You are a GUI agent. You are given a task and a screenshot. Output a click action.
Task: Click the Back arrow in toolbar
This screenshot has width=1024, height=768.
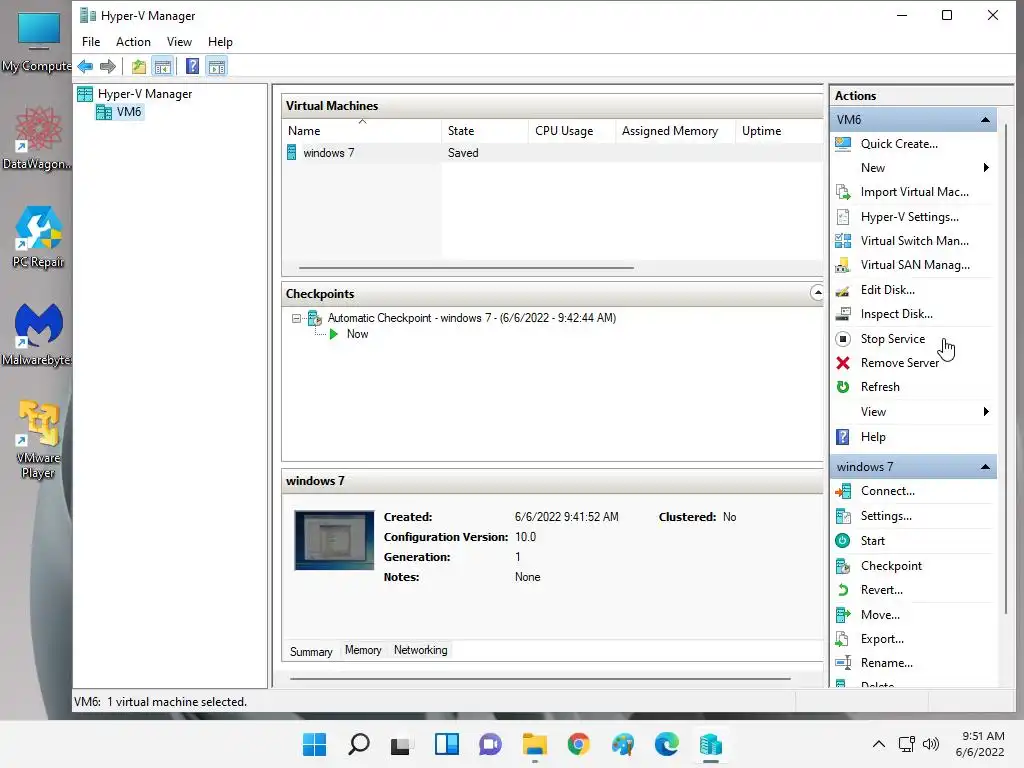point(85,66)
